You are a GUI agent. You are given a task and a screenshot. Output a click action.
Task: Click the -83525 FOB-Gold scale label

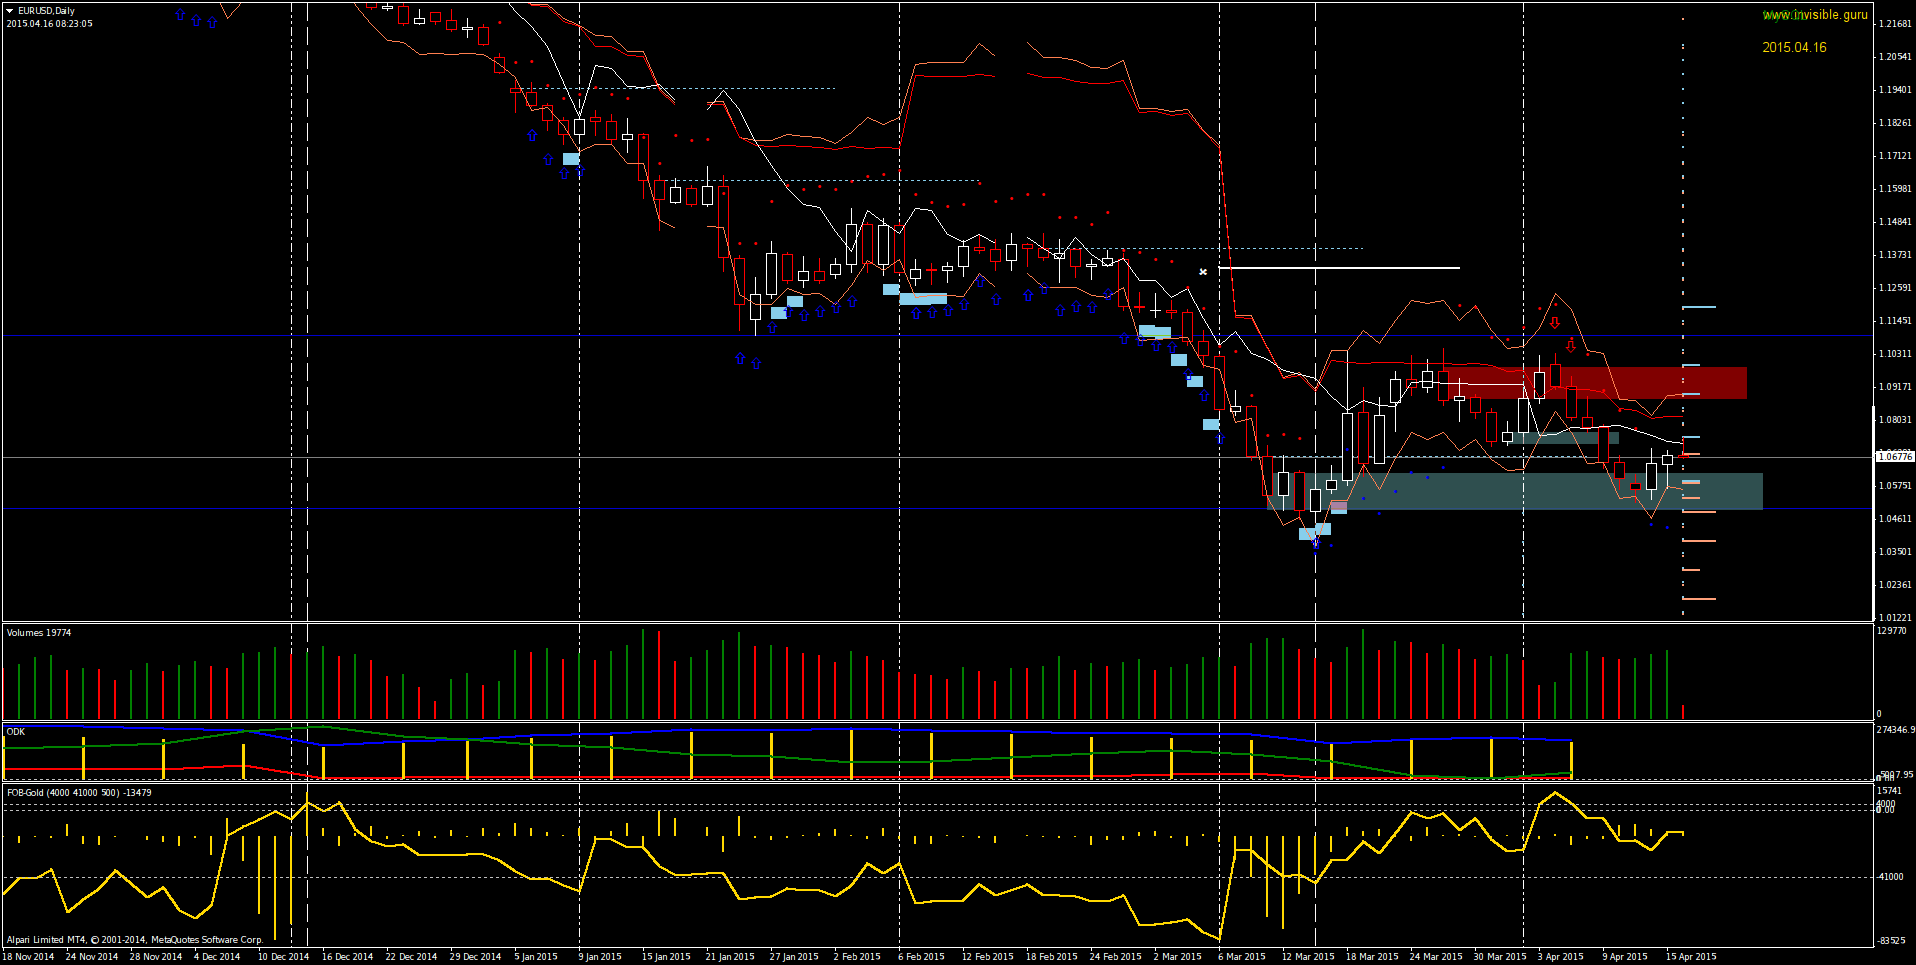coord(1890,941)
